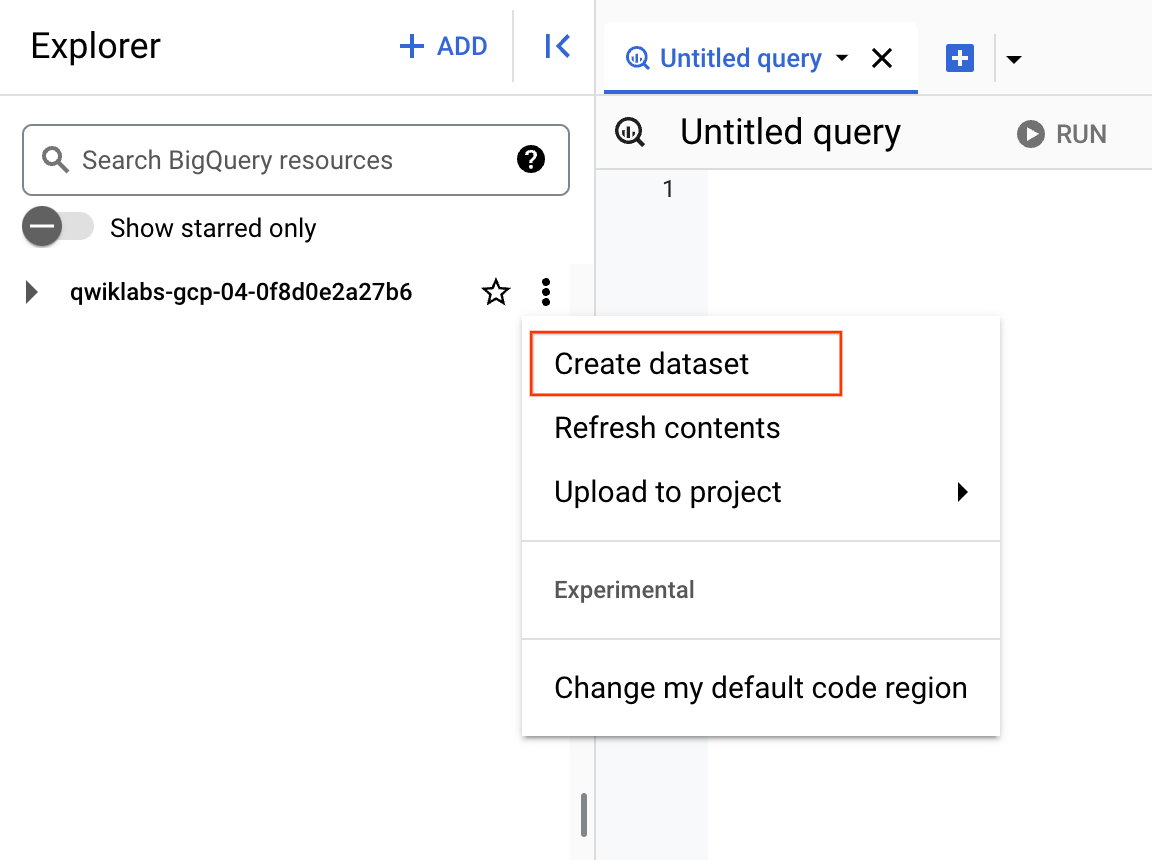This screenshot has height=860, width=1152.
Task: Close the Untitled query tab
Action: tap(882, 58)
